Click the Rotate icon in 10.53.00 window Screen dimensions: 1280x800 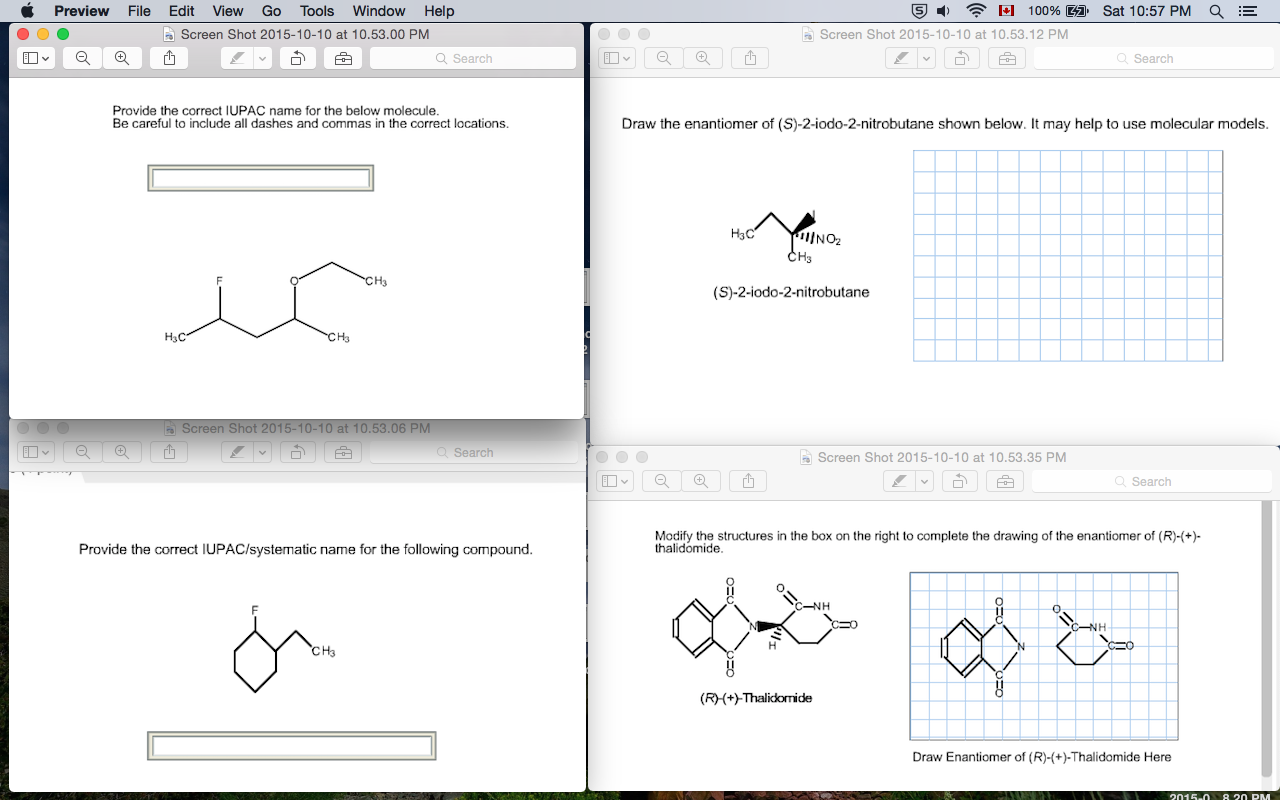[297, 58]
